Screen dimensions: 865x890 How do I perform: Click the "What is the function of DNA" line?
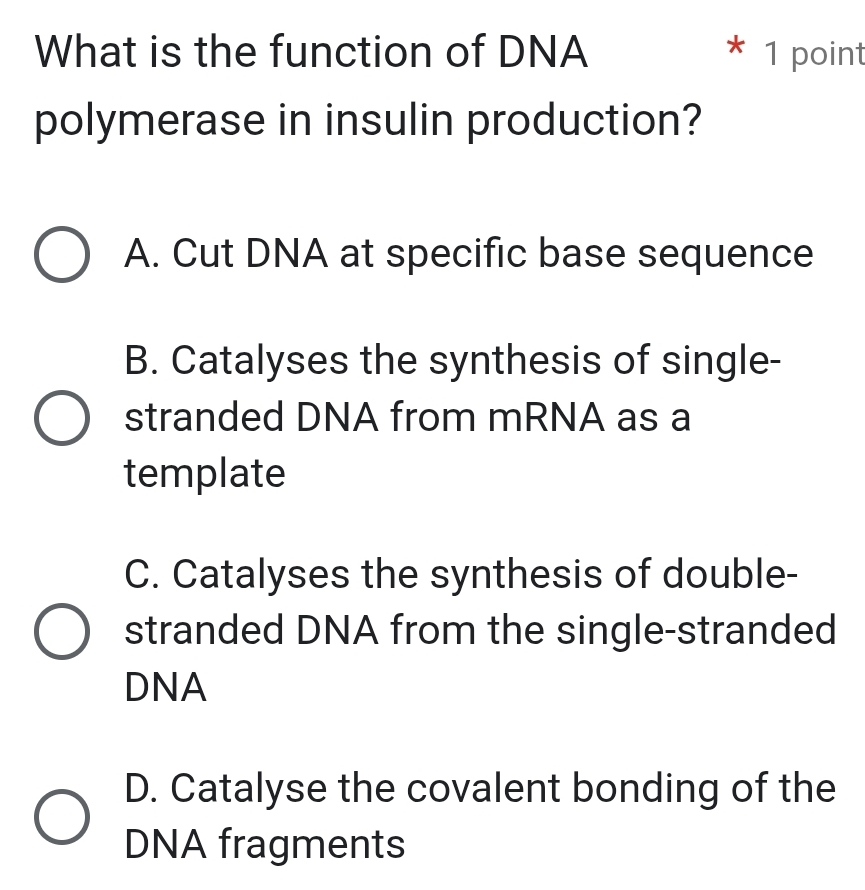click(x=311, y=51)
